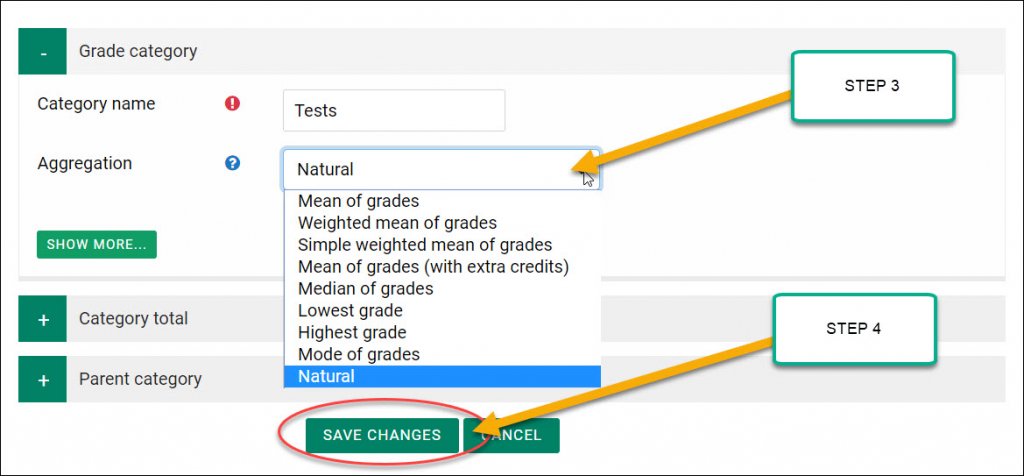
Task: Click the Grade category header title
Action: [138, 51]
